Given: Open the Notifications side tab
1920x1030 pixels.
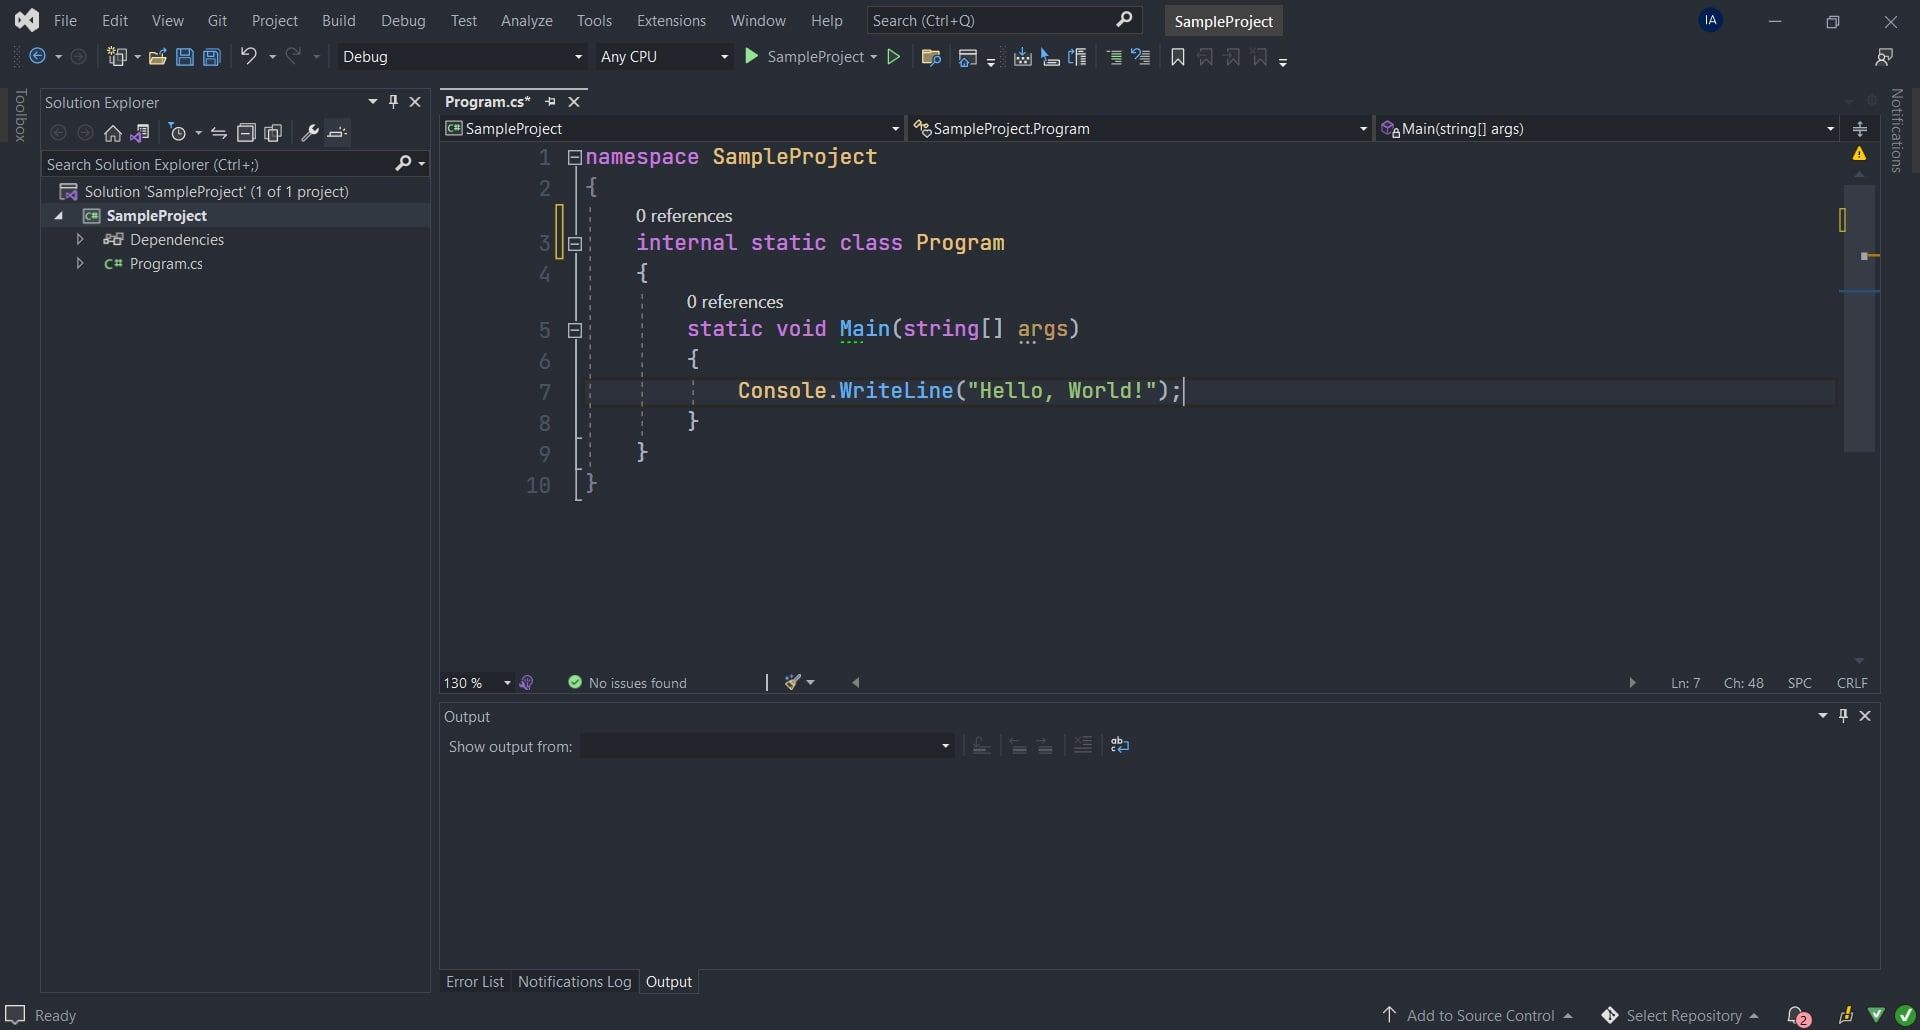Looking at the screenshot, I should pos(1897,131).
